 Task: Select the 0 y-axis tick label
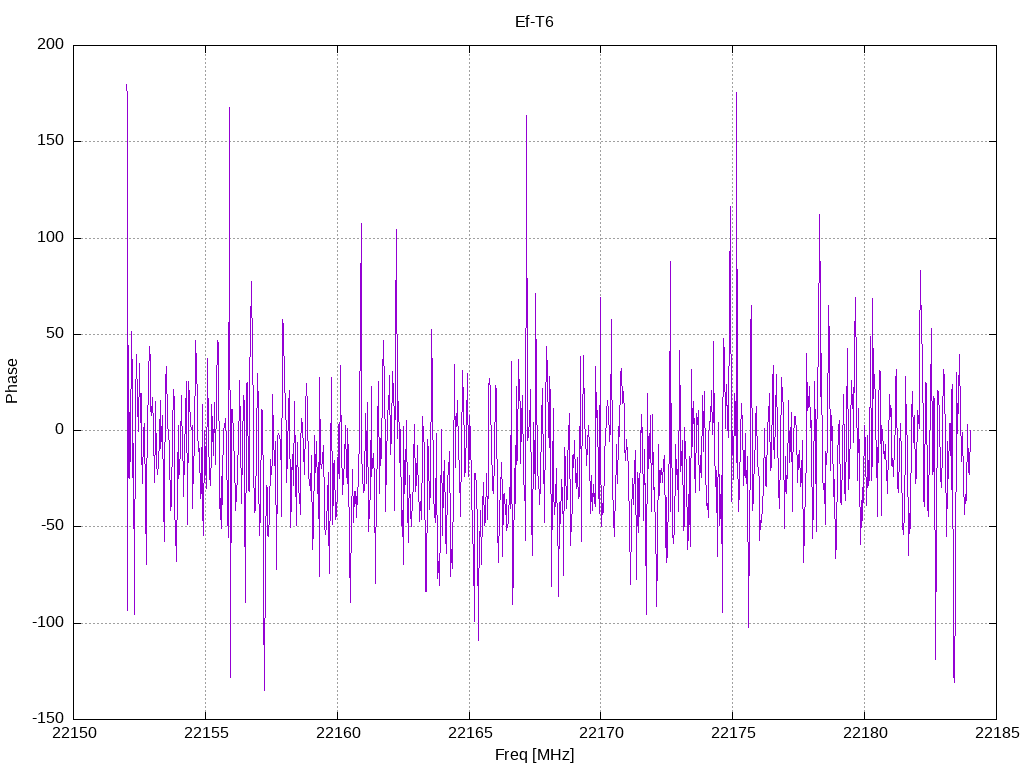pos(59,430)
